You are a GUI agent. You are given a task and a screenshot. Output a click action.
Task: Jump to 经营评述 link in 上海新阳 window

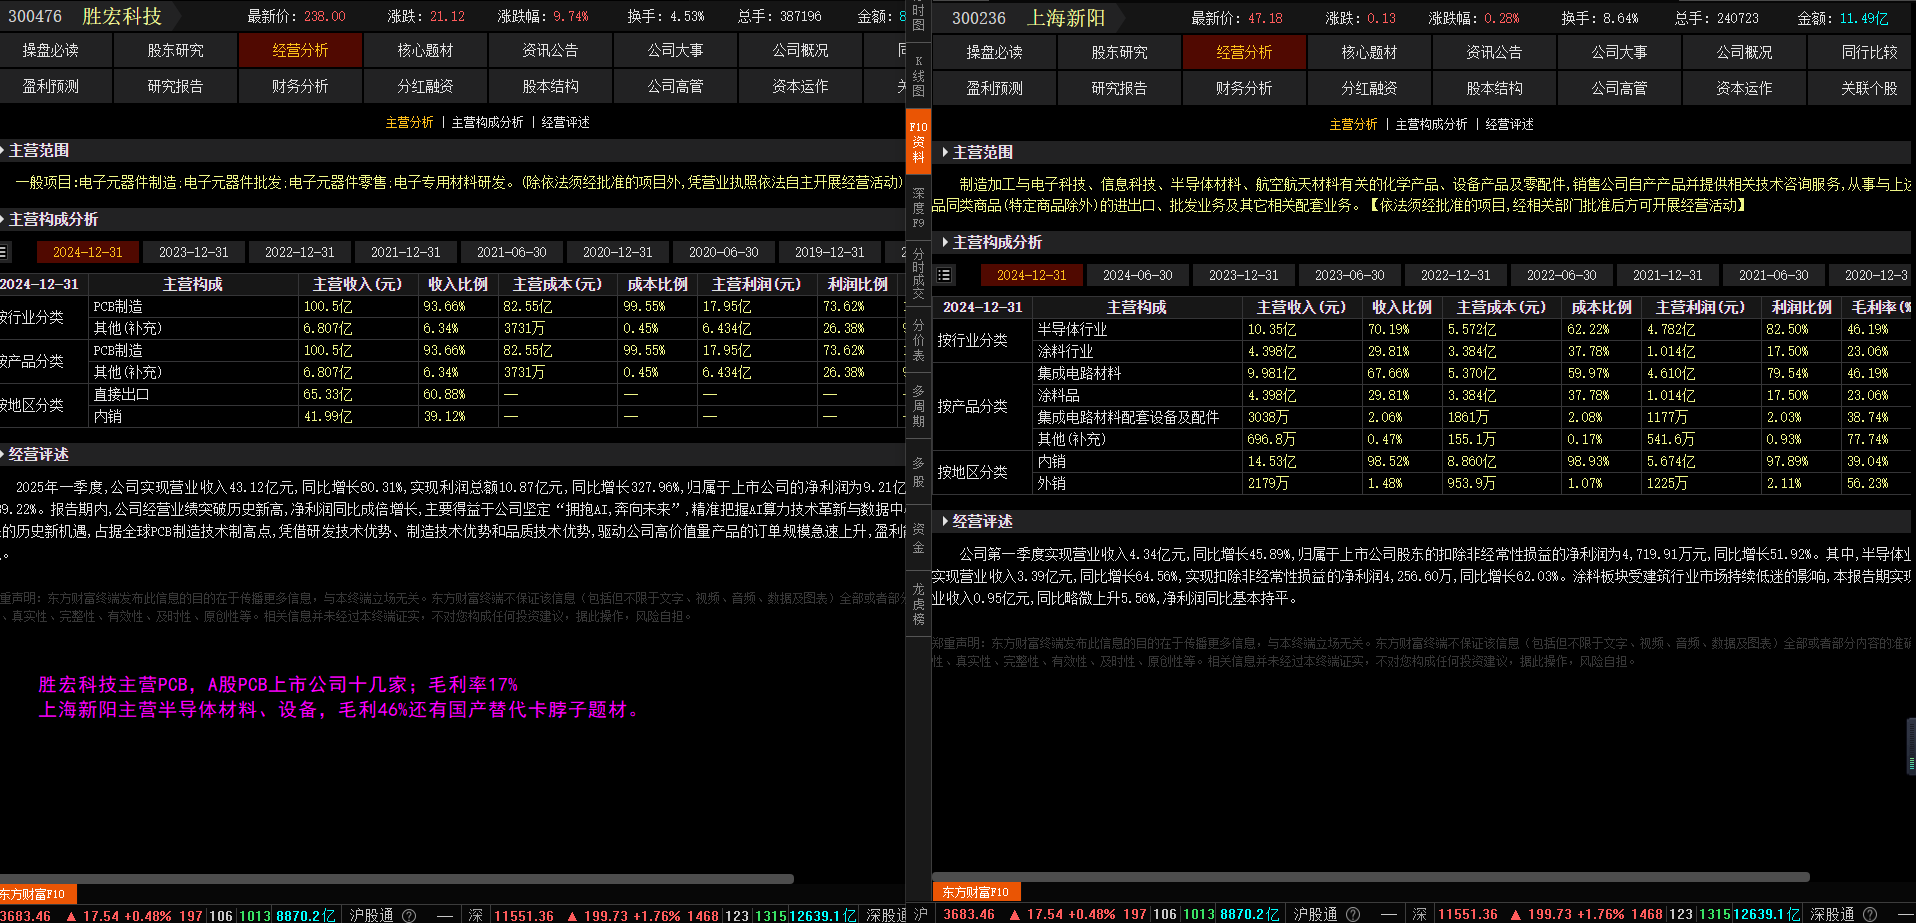1509,124
